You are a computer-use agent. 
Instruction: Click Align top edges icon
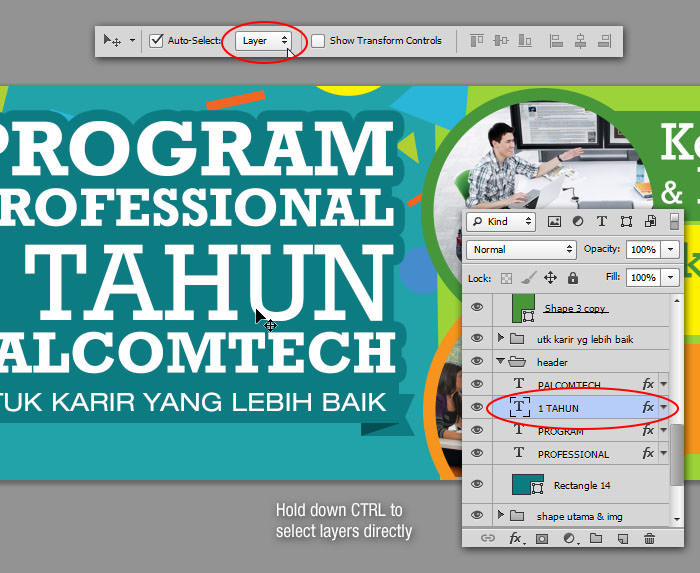[477, 41]
